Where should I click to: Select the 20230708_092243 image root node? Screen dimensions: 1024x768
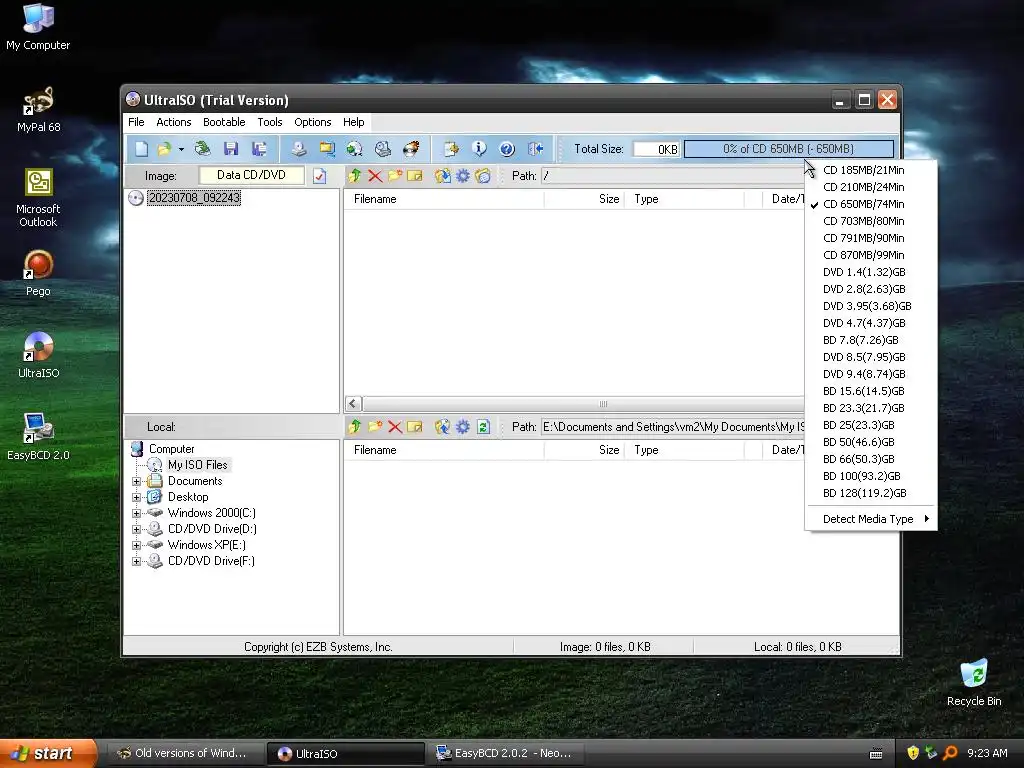194,198
